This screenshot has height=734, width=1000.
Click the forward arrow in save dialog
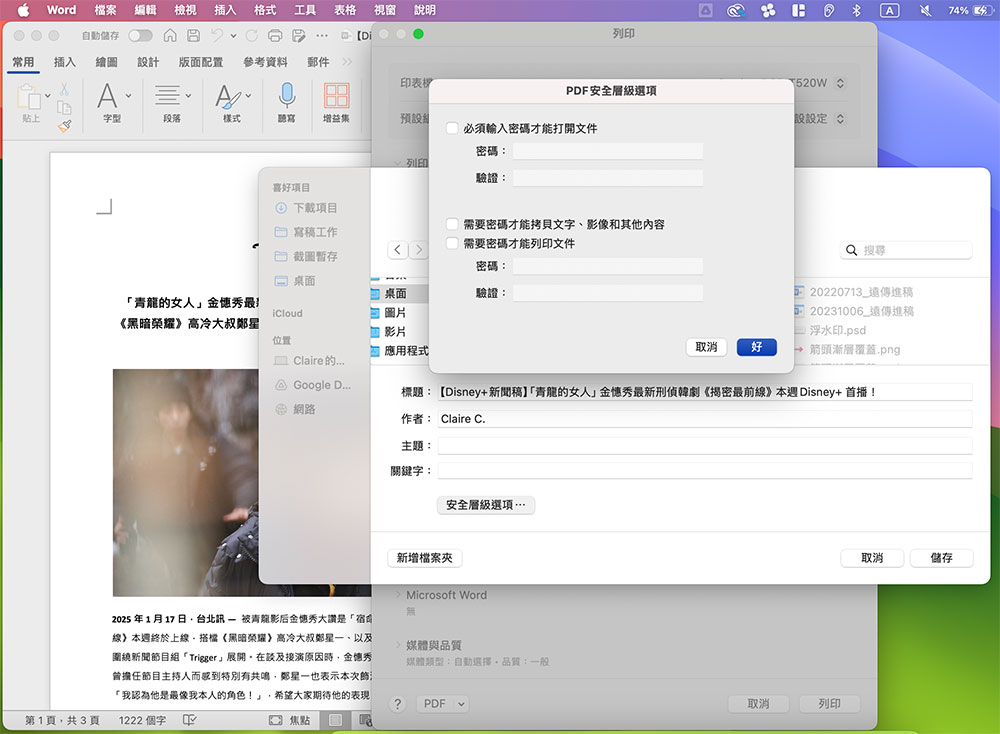pos(418,249)
